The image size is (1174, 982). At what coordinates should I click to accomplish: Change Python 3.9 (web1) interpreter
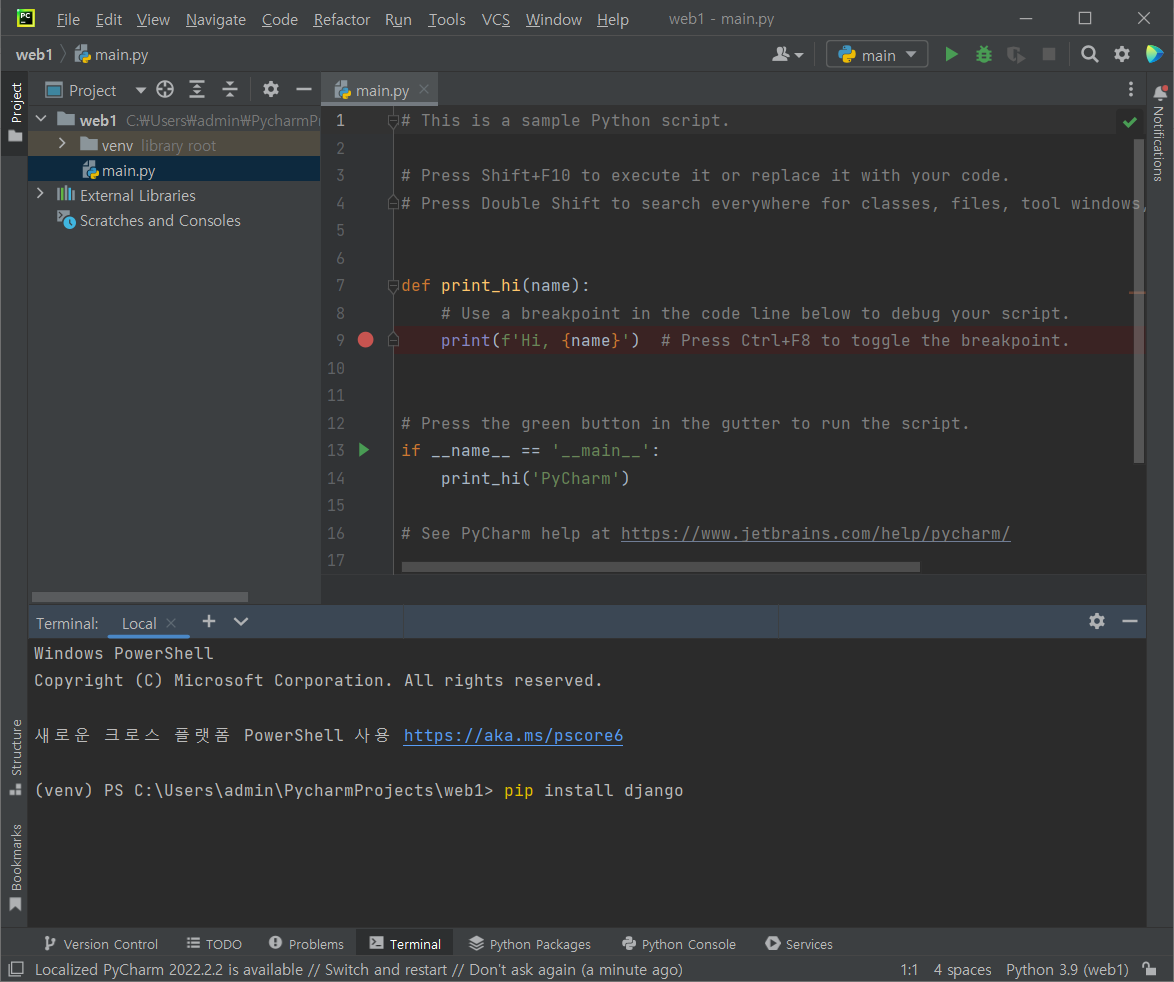pyautogui.click(x=1067, y=970)
